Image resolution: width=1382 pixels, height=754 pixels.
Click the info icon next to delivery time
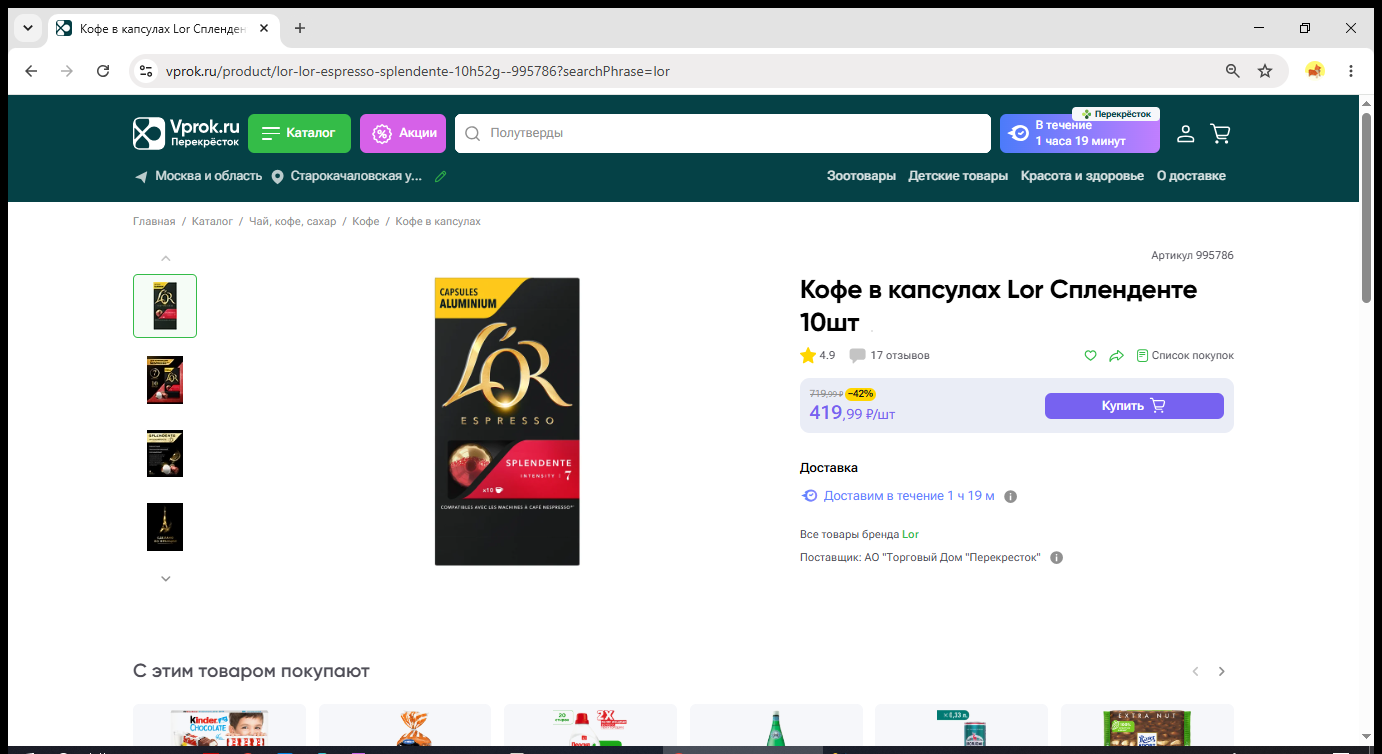pos(1011,496)
